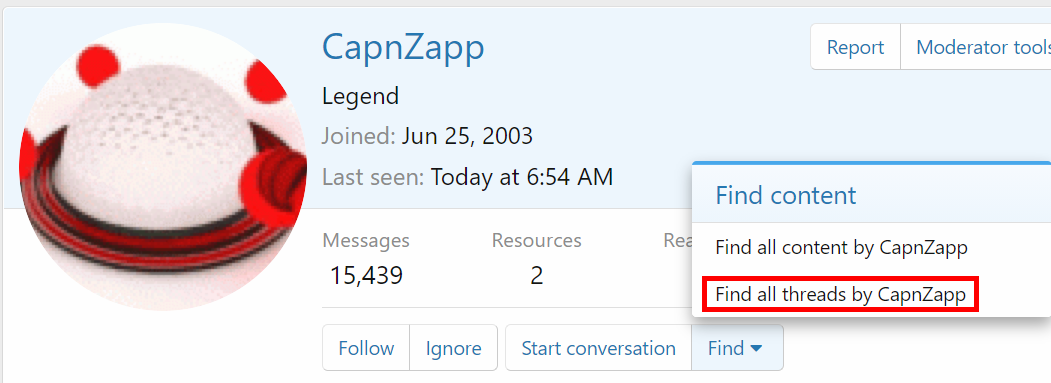The height and width of the screenshot is (383, 1051).
Task: Click the Messages stat label
Action: [366, 240]
